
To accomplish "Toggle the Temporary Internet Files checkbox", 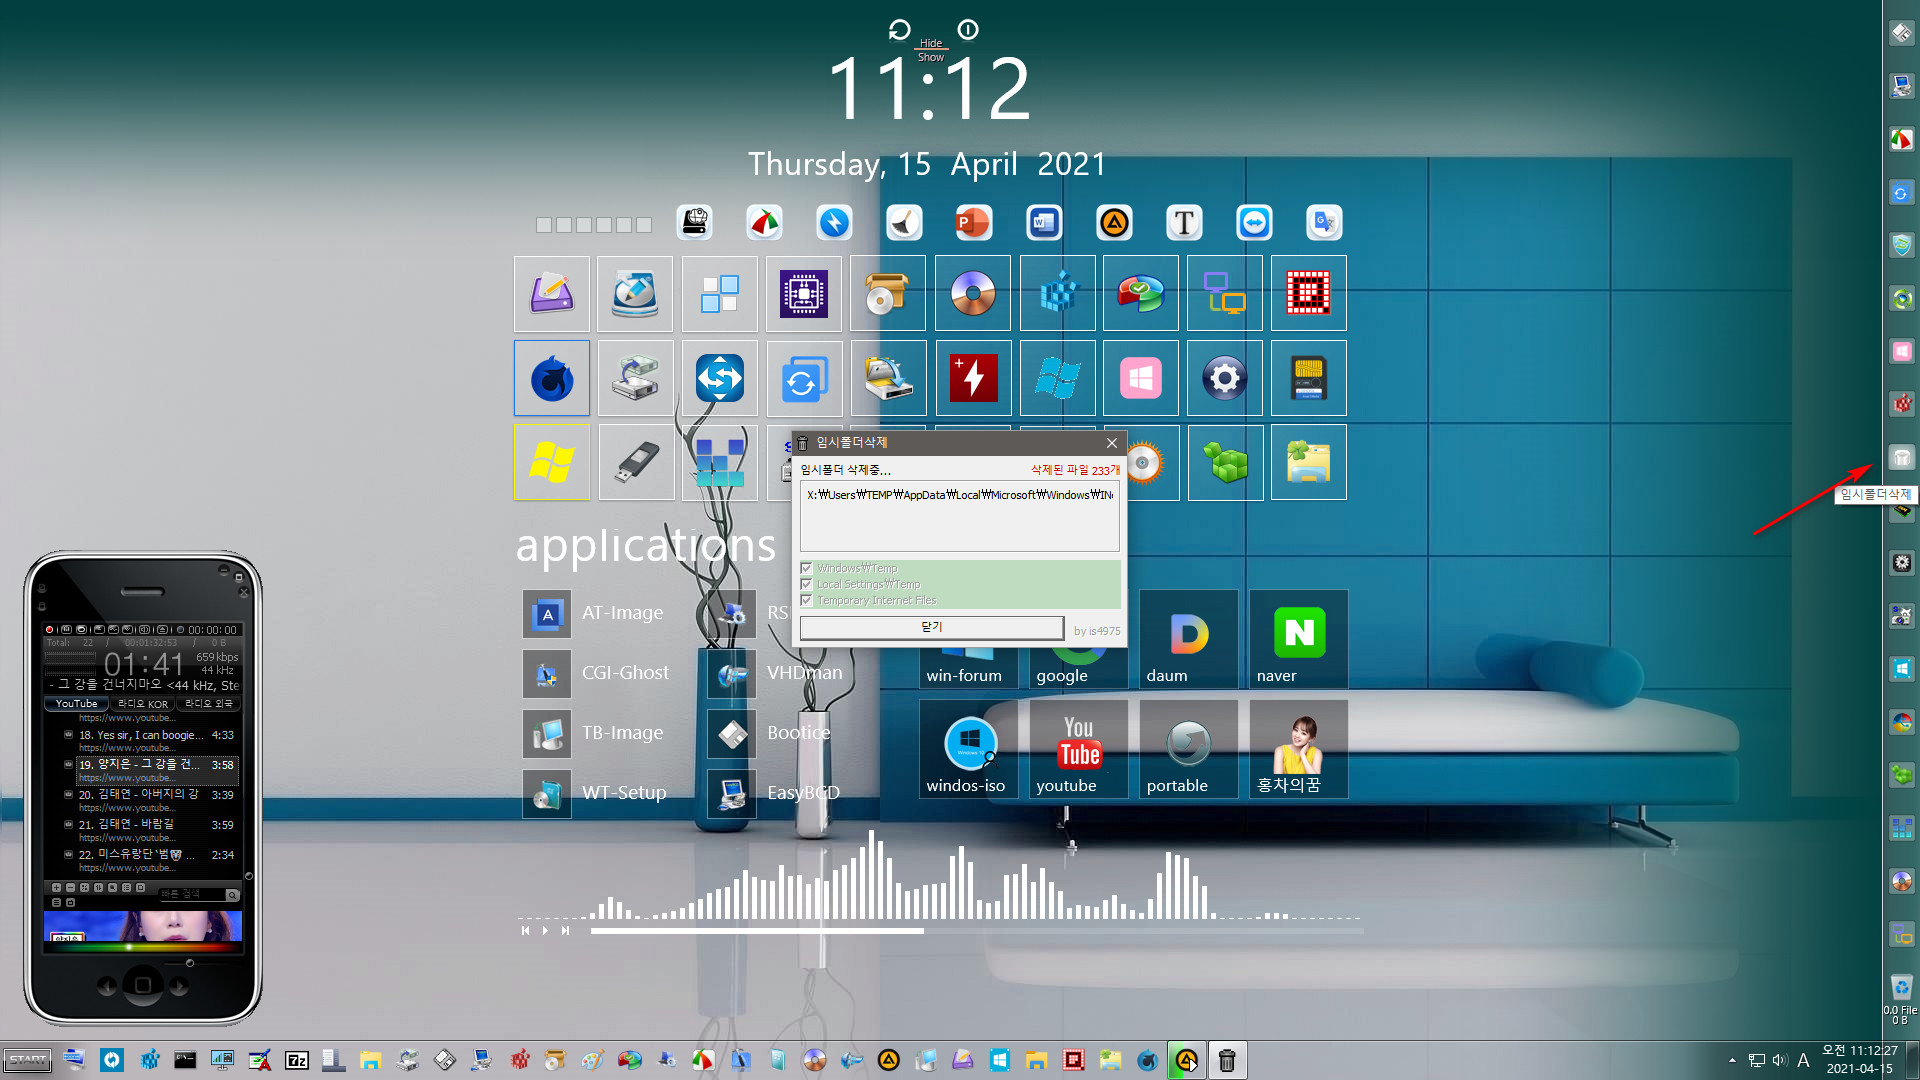I will point(806,600).
